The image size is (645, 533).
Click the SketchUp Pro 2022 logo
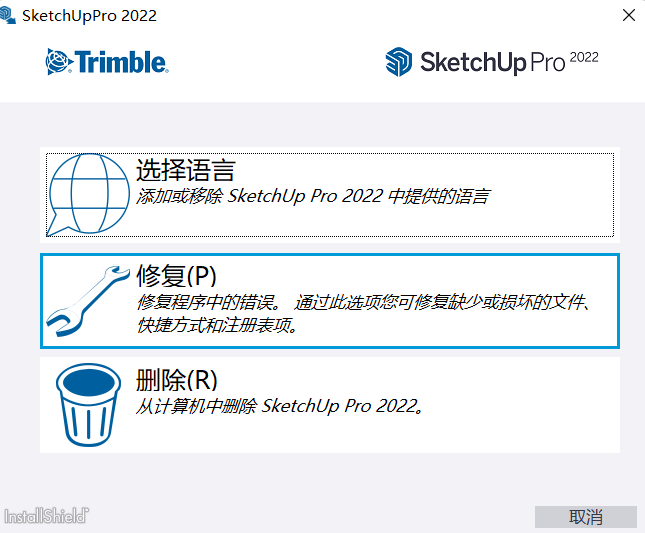pyautogui.click(x=492, y=62)
